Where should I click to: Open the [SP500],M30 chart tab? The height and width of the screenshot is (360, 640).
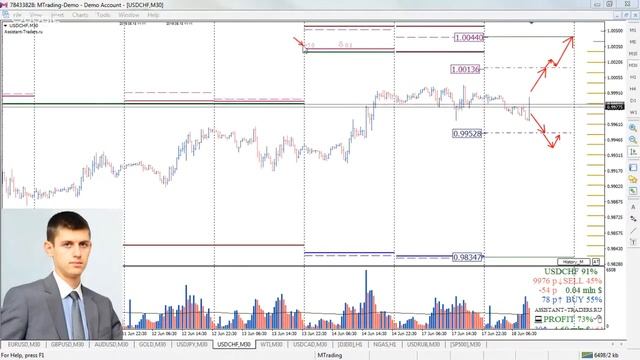click(x=465, y=344)
